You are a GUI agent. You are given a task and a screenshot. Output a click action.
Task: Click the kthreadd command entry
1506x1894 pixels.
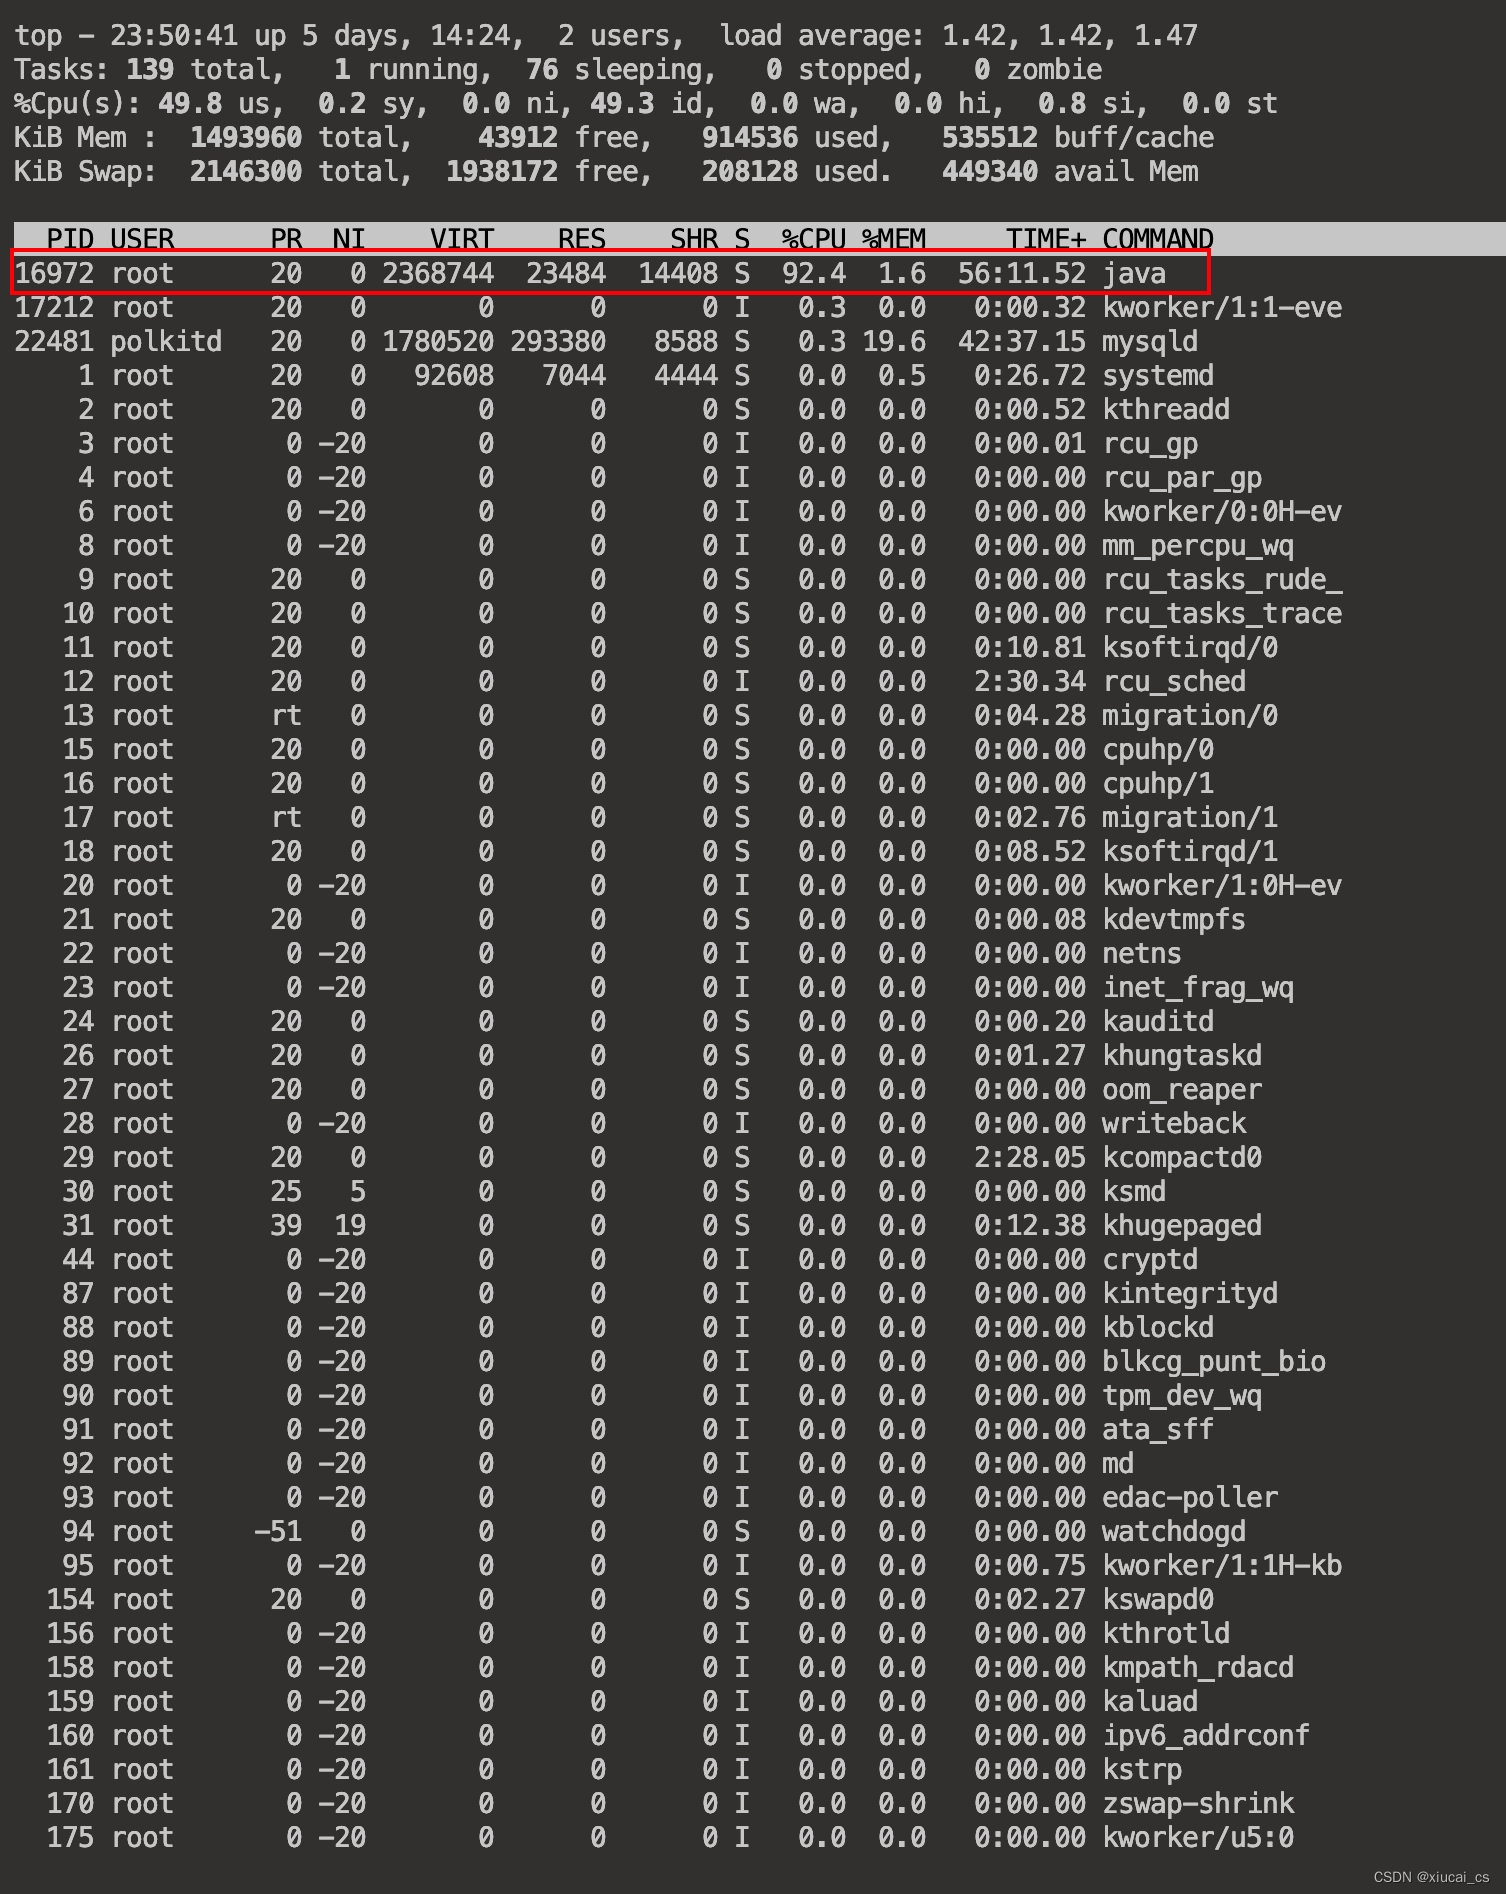(1165, 409)
